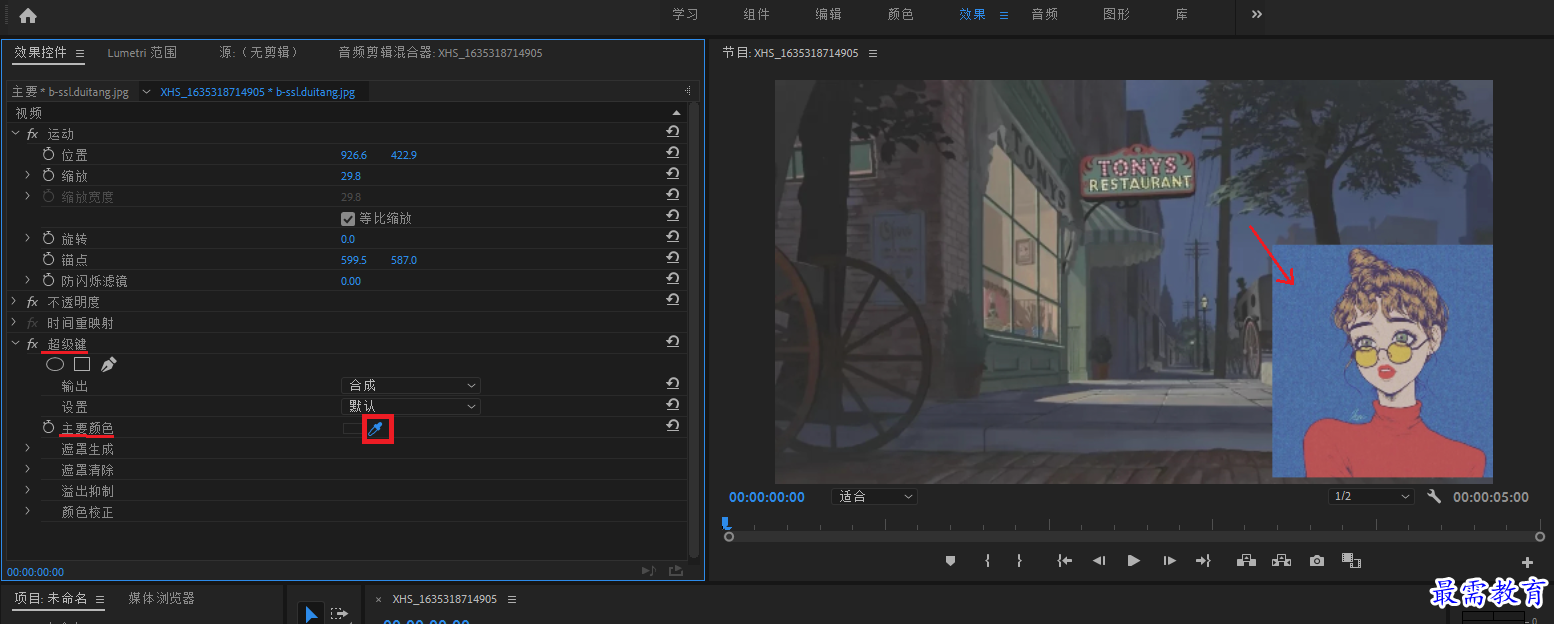The height and width of the screenshot is (624, 1554).
Task: Reset the 锚点 parameter
Action: pyautogui.click(x=673, y=258)
